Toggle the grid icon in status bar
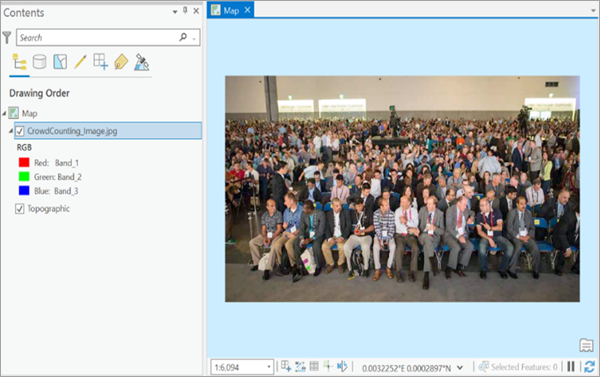Screen dimensions: 600x377 point(314,366)
